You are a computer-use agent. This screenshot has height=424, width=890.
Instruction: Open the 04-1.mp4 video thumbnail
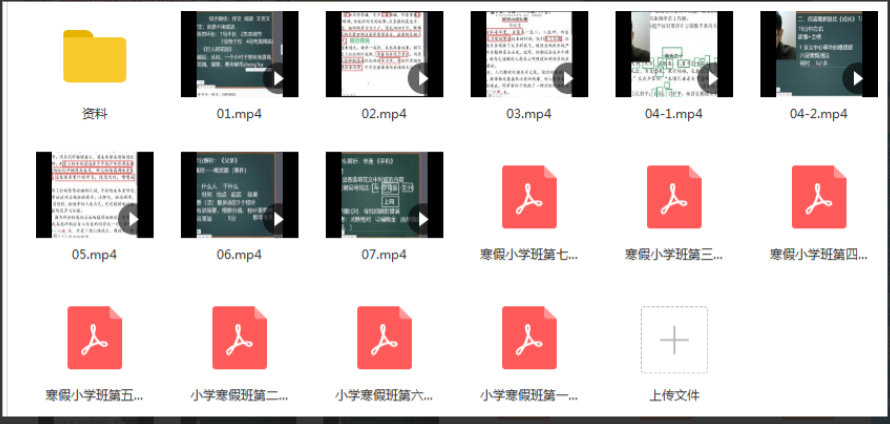tap(673, 54)
